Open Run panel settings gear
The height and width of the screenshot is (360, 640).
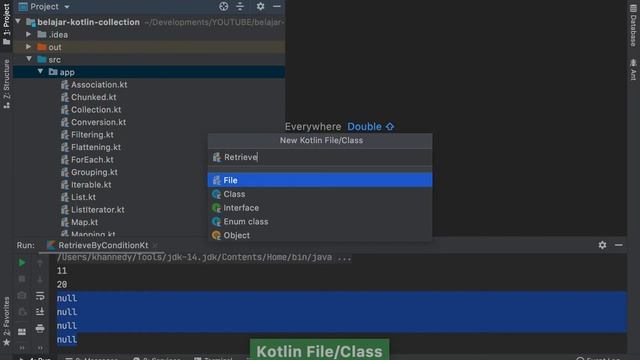tap(602, 245)
